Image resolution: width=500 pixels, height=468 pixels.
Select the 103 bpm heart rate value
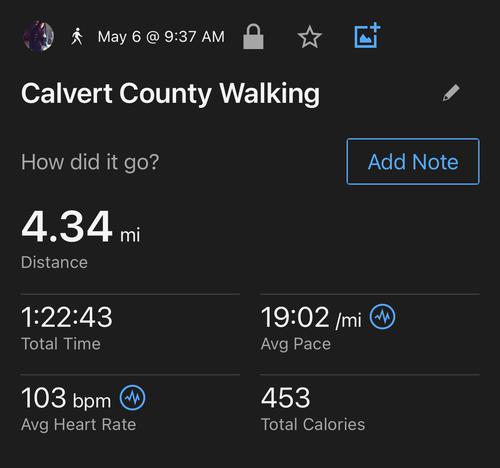[x=66, y=398]
